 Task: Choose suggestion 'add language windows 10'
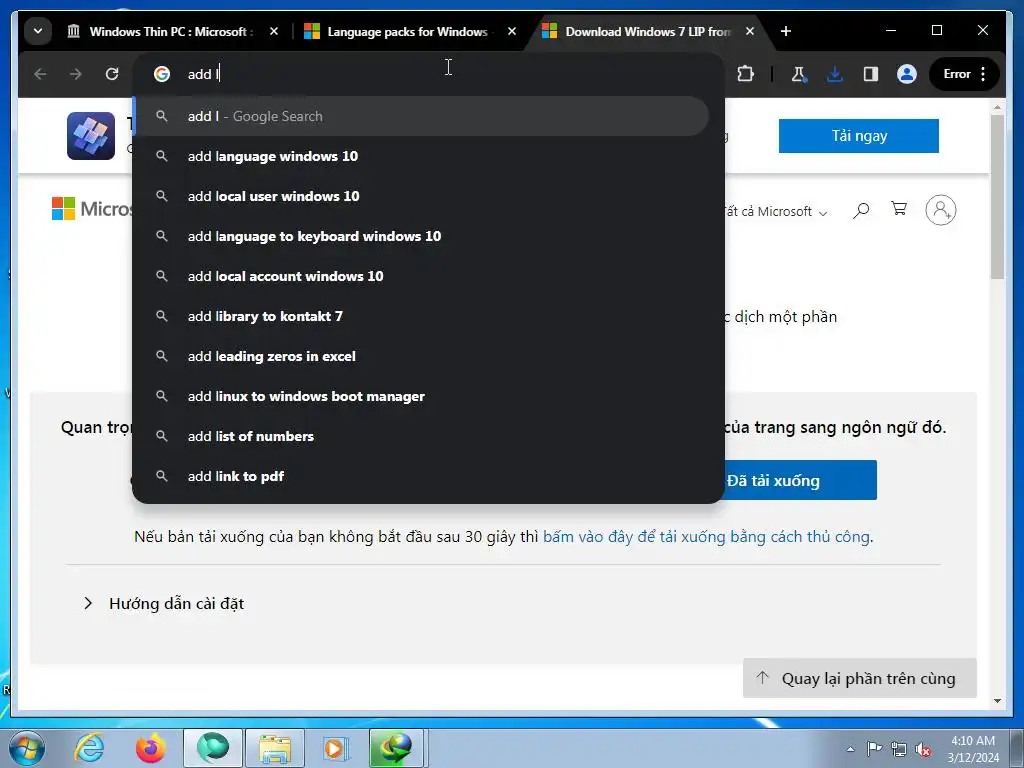pyautogui.click(x=421, y=156)
